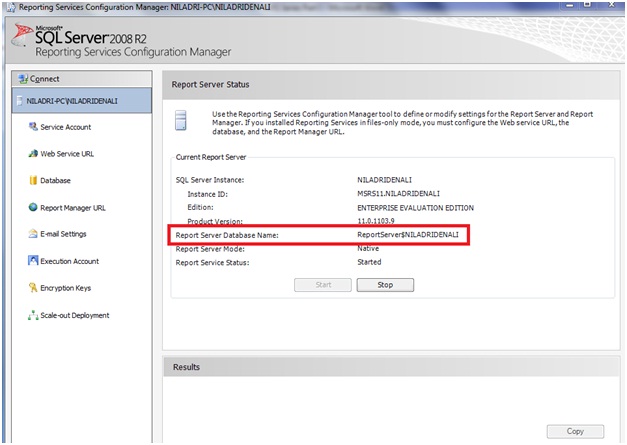Click the Service Account icon
627x445 pixels.
pos(33,127)
